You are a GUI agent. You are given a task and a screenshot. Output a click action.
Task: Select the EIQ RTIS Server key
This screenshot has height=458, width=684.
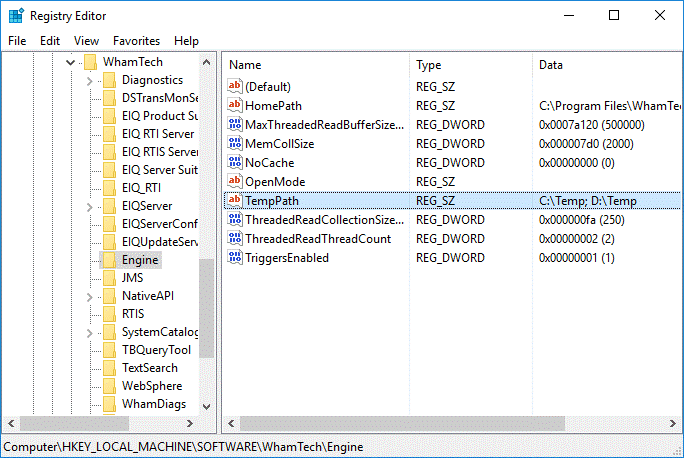point(160,152)
